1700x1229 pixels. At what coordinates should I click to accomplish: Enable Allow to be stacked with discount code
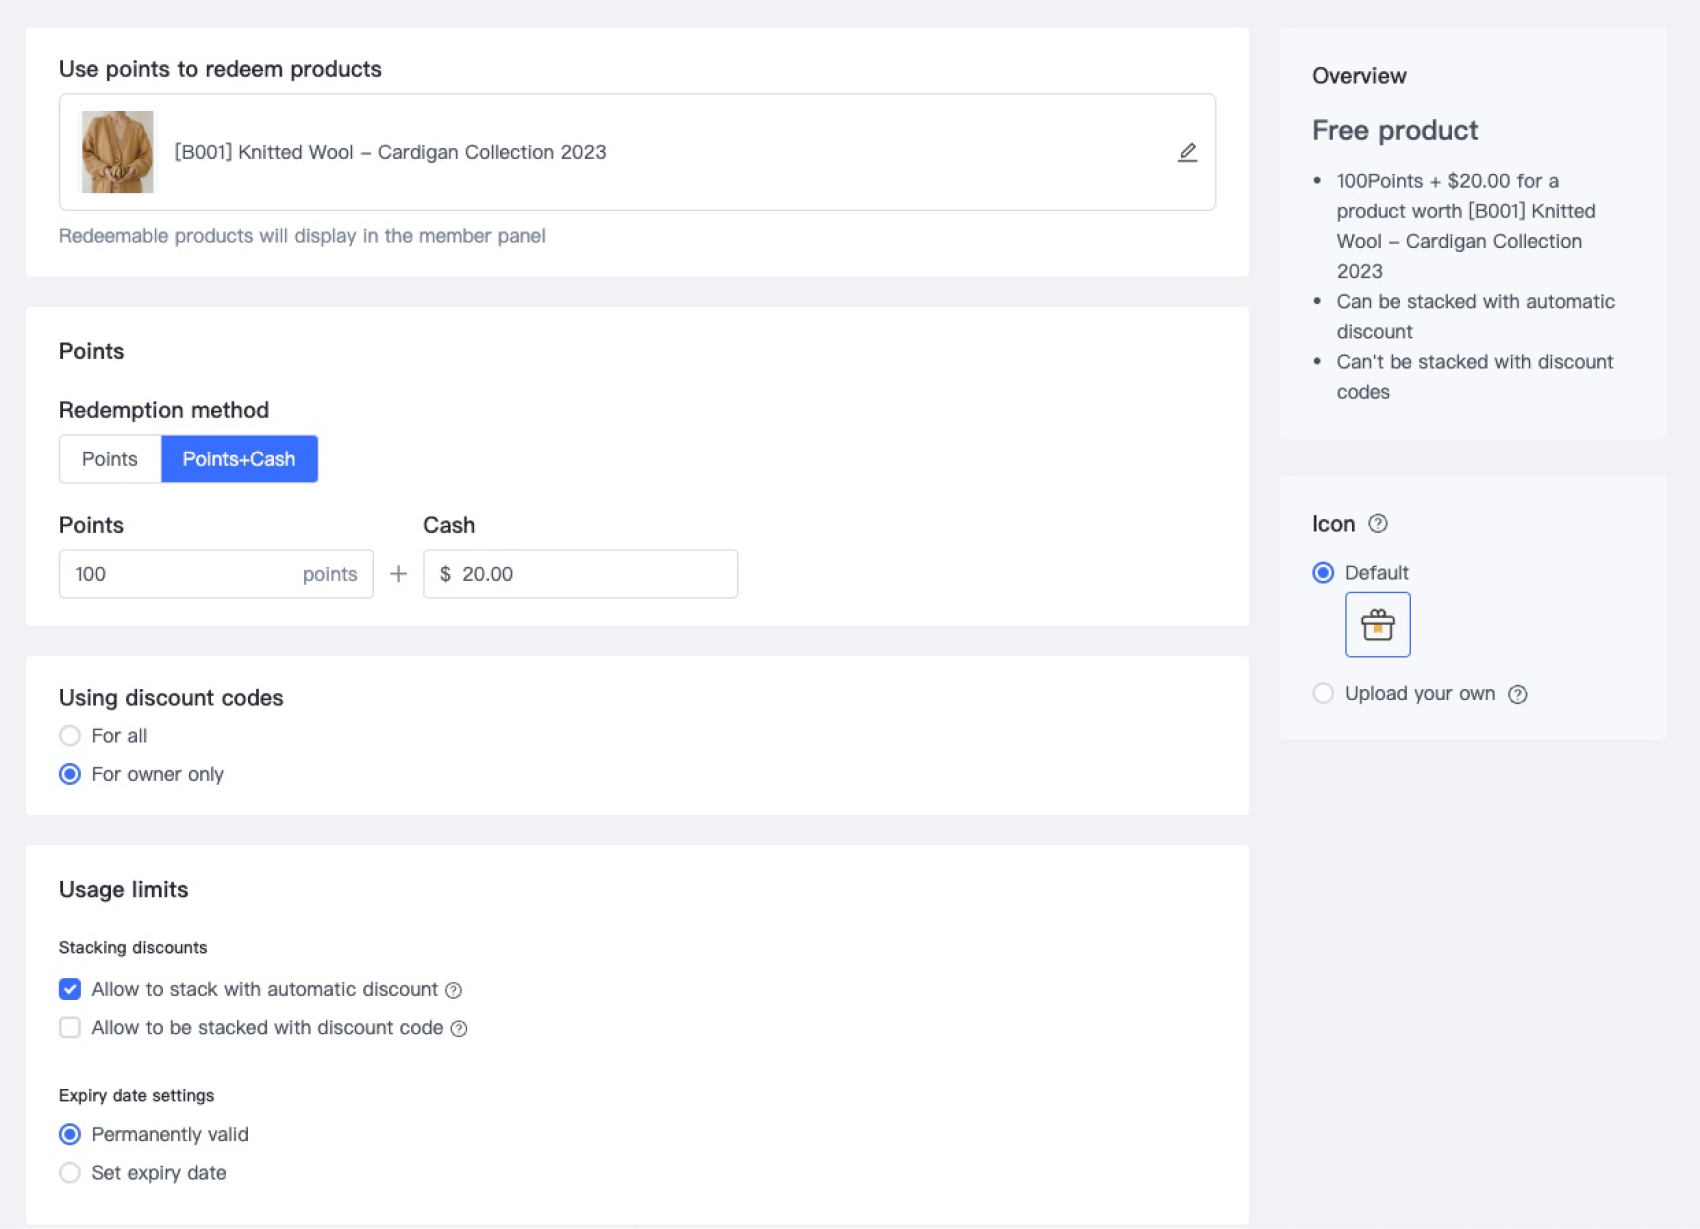(70, 1028)
